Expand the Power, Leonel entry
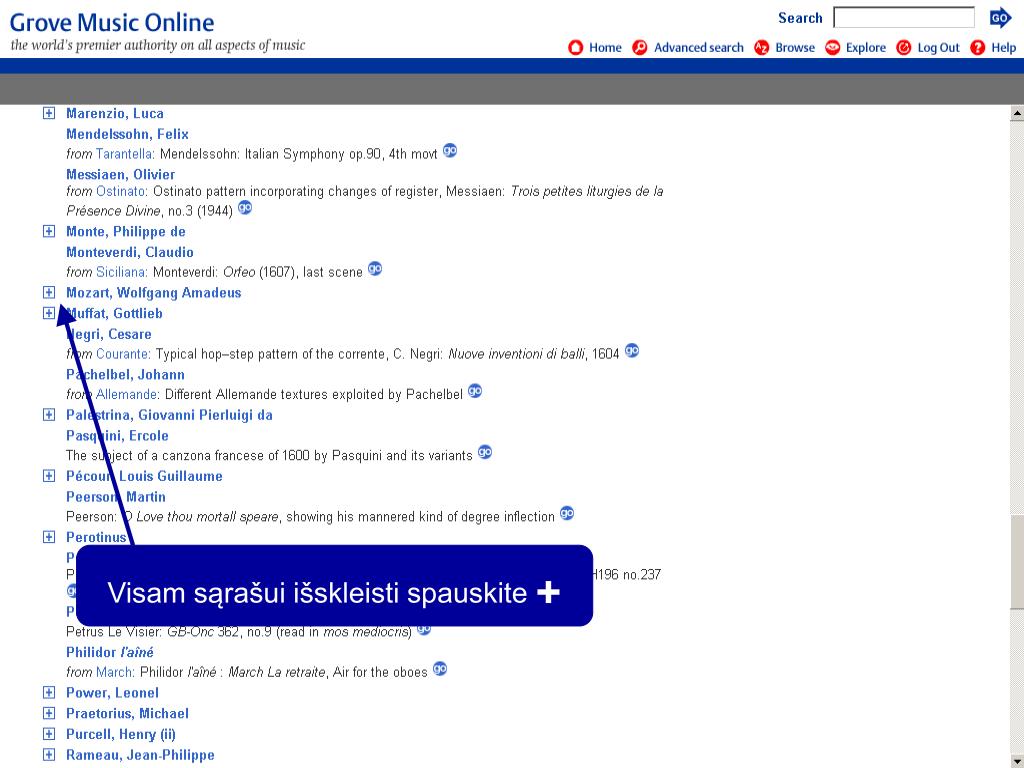The width and height of the screenshot is (1024, 768). [x=49, y=692]
